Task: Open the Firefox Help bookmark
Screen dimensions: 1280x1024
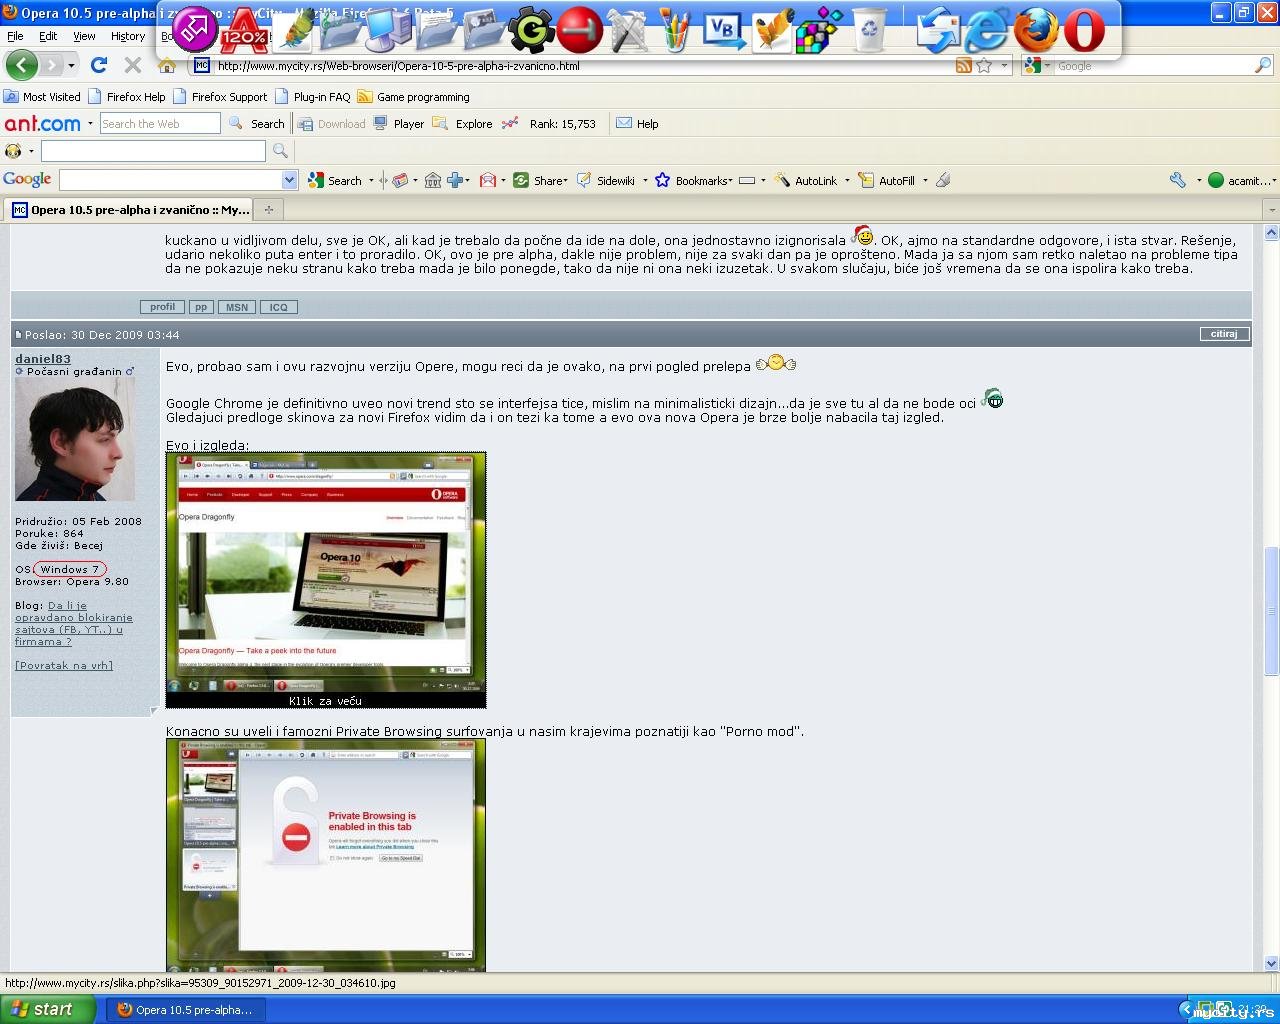Action: coord(127,97)
